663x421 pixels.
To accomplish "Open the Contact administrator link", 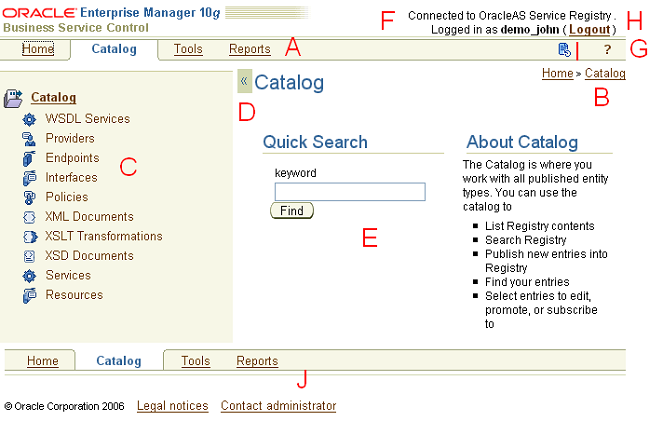I will pyautogui.click(x=278, y=406).
